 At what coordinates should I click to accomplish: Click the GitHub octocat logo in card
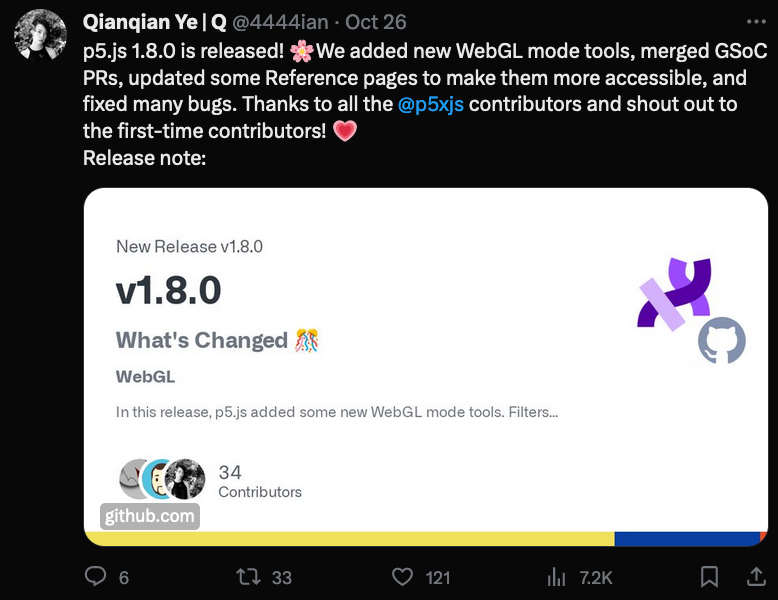(721, 340)
